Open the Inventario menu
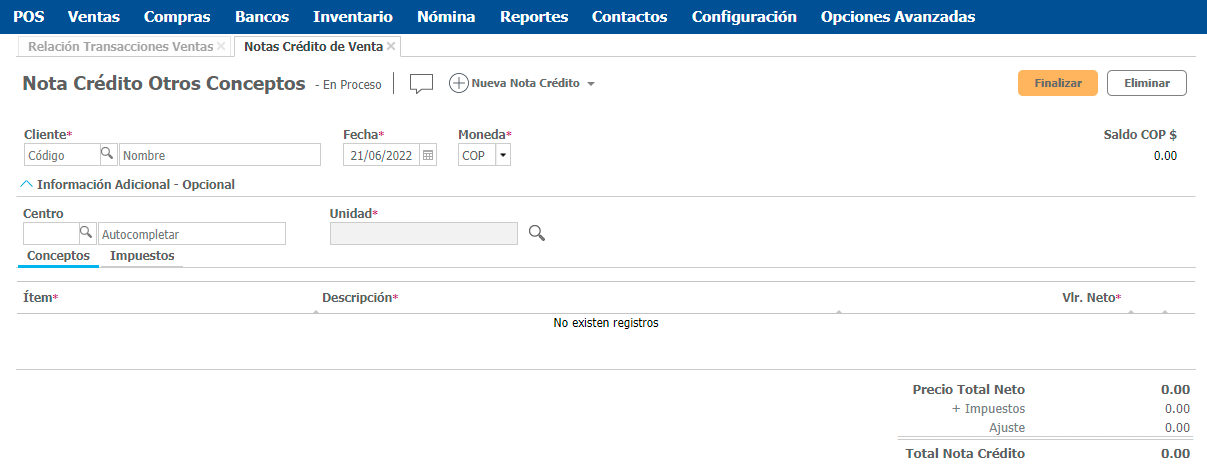The height and width of the screenshot is (472, 1207). (x=352, y=17)
